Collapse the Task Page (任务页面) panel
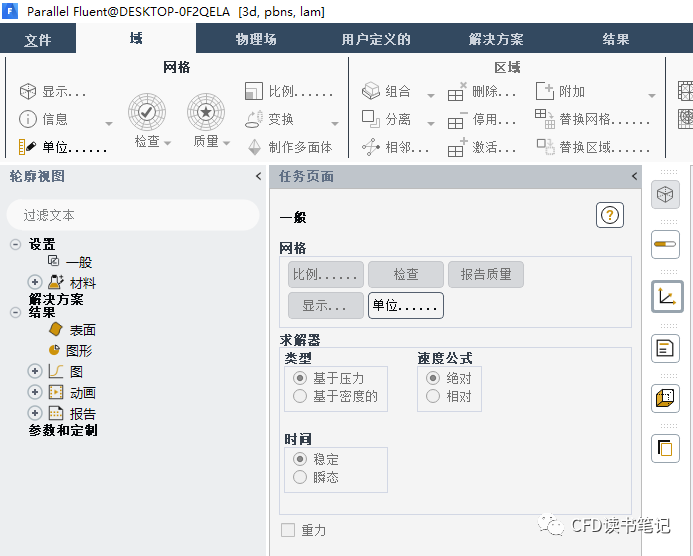Viewport: 693px width, 556px height. [x=634, y=176]
